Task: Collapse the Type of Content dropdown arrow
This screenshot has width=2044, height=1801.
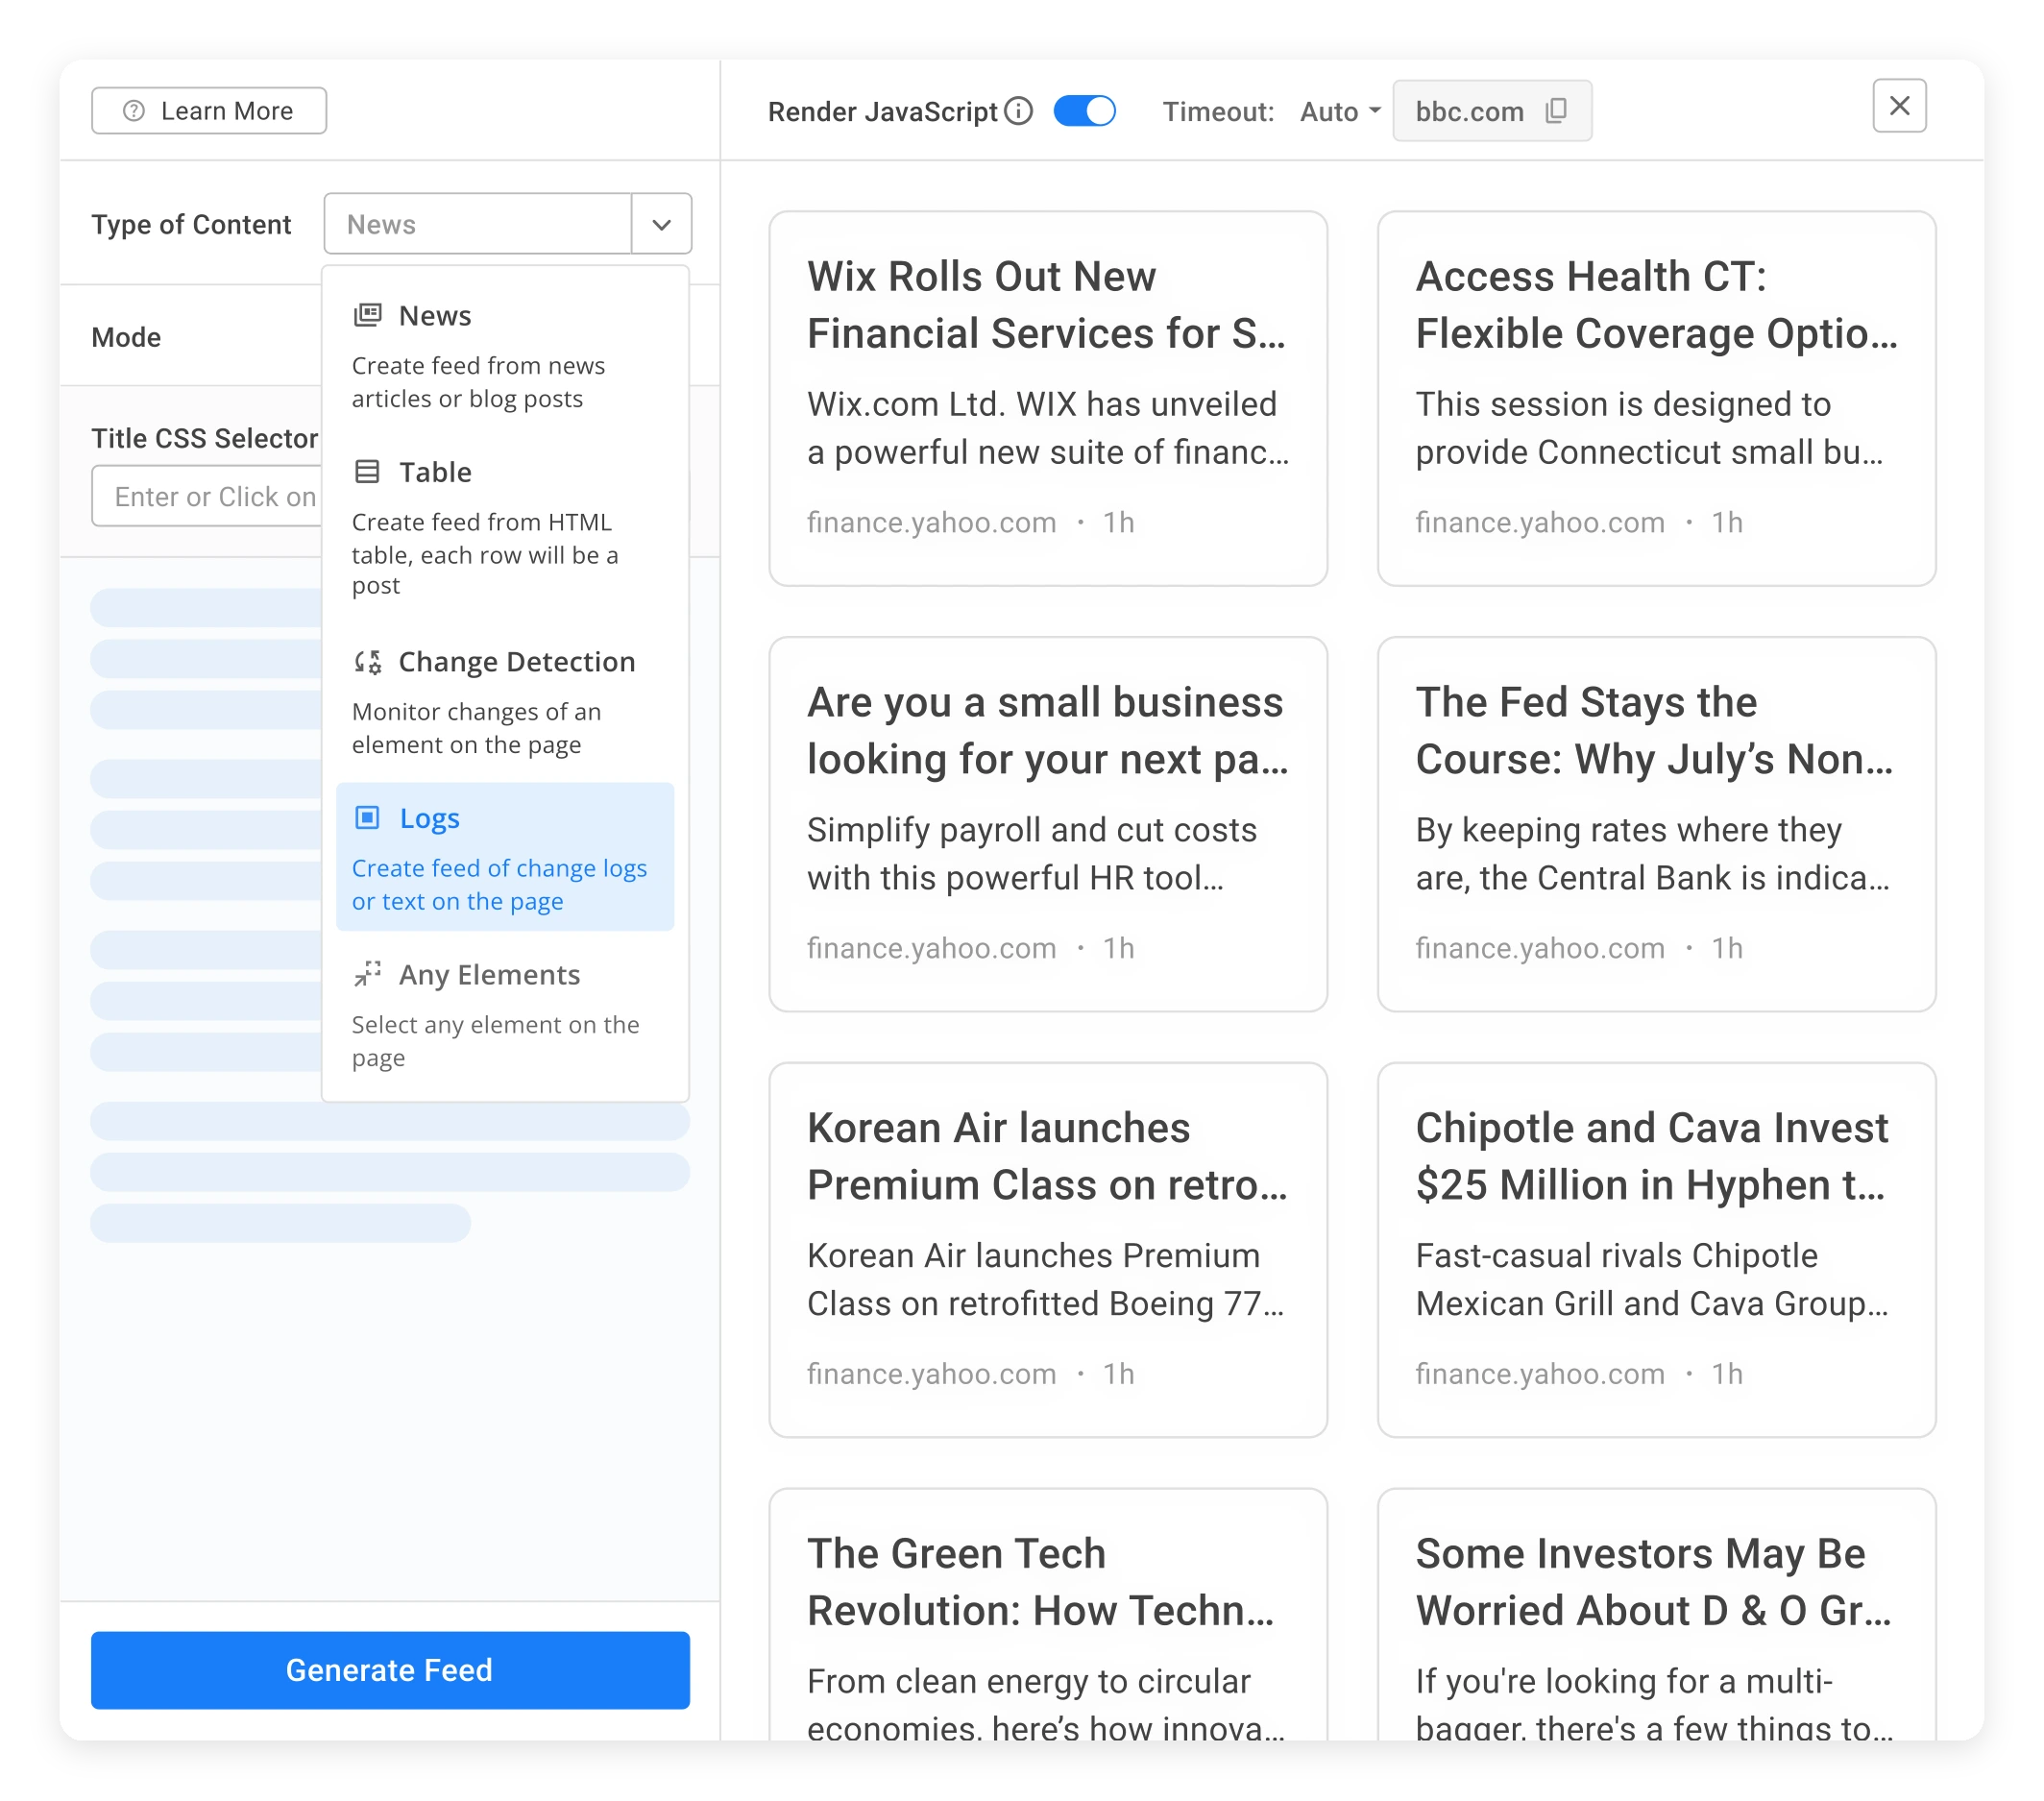Action: pyautogui.click(x=661, y=224)
